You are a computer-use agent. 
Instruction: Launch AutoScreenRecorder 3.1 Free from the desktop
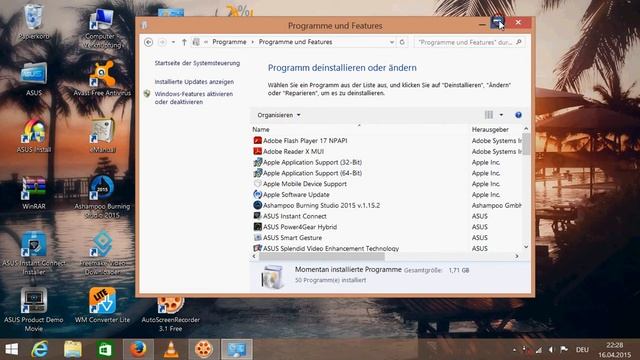pyautogui.click(x=171, y=312)
